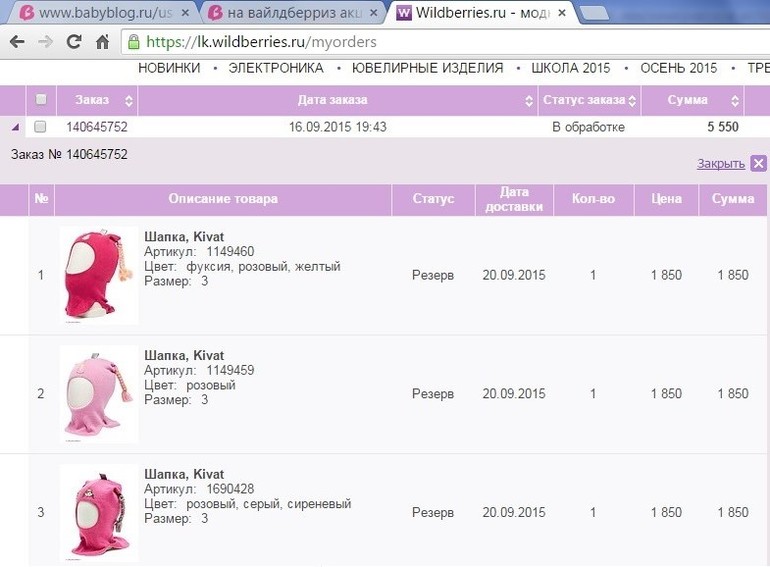Close order details with purple X icon

pyautogui.click(x=758, y=163)
